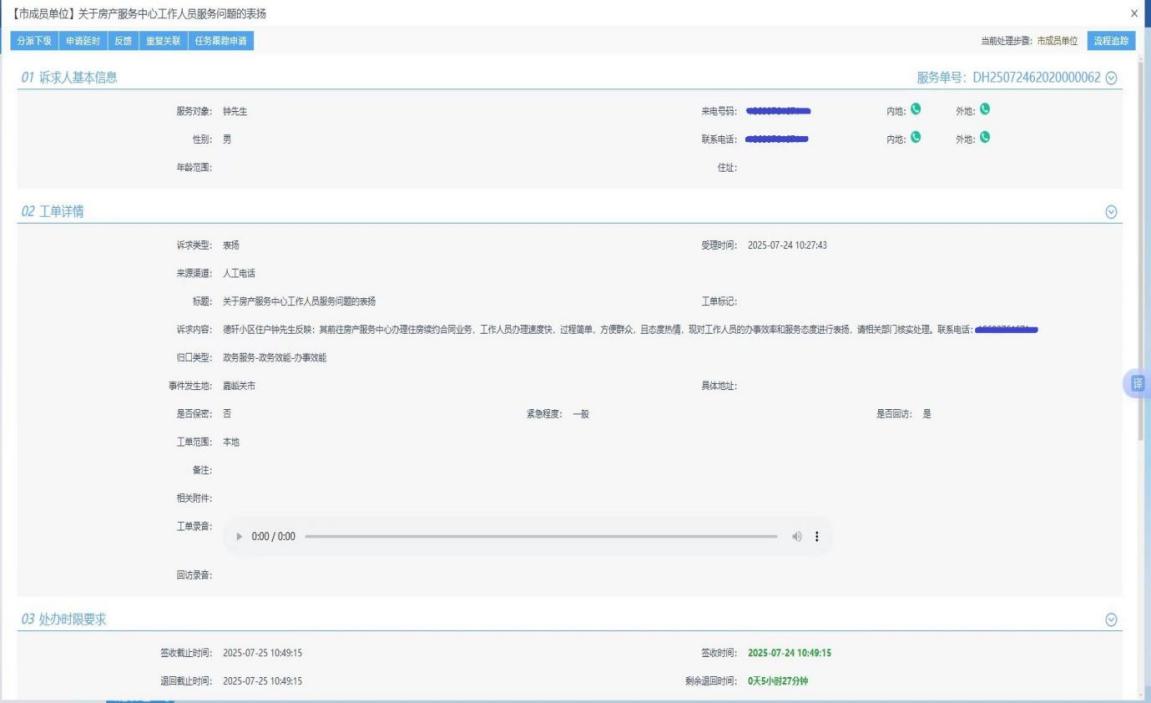The image size is (1151, 703).
Task: Open 流程追踪 process tracking
Action: tap(1111, 41)
